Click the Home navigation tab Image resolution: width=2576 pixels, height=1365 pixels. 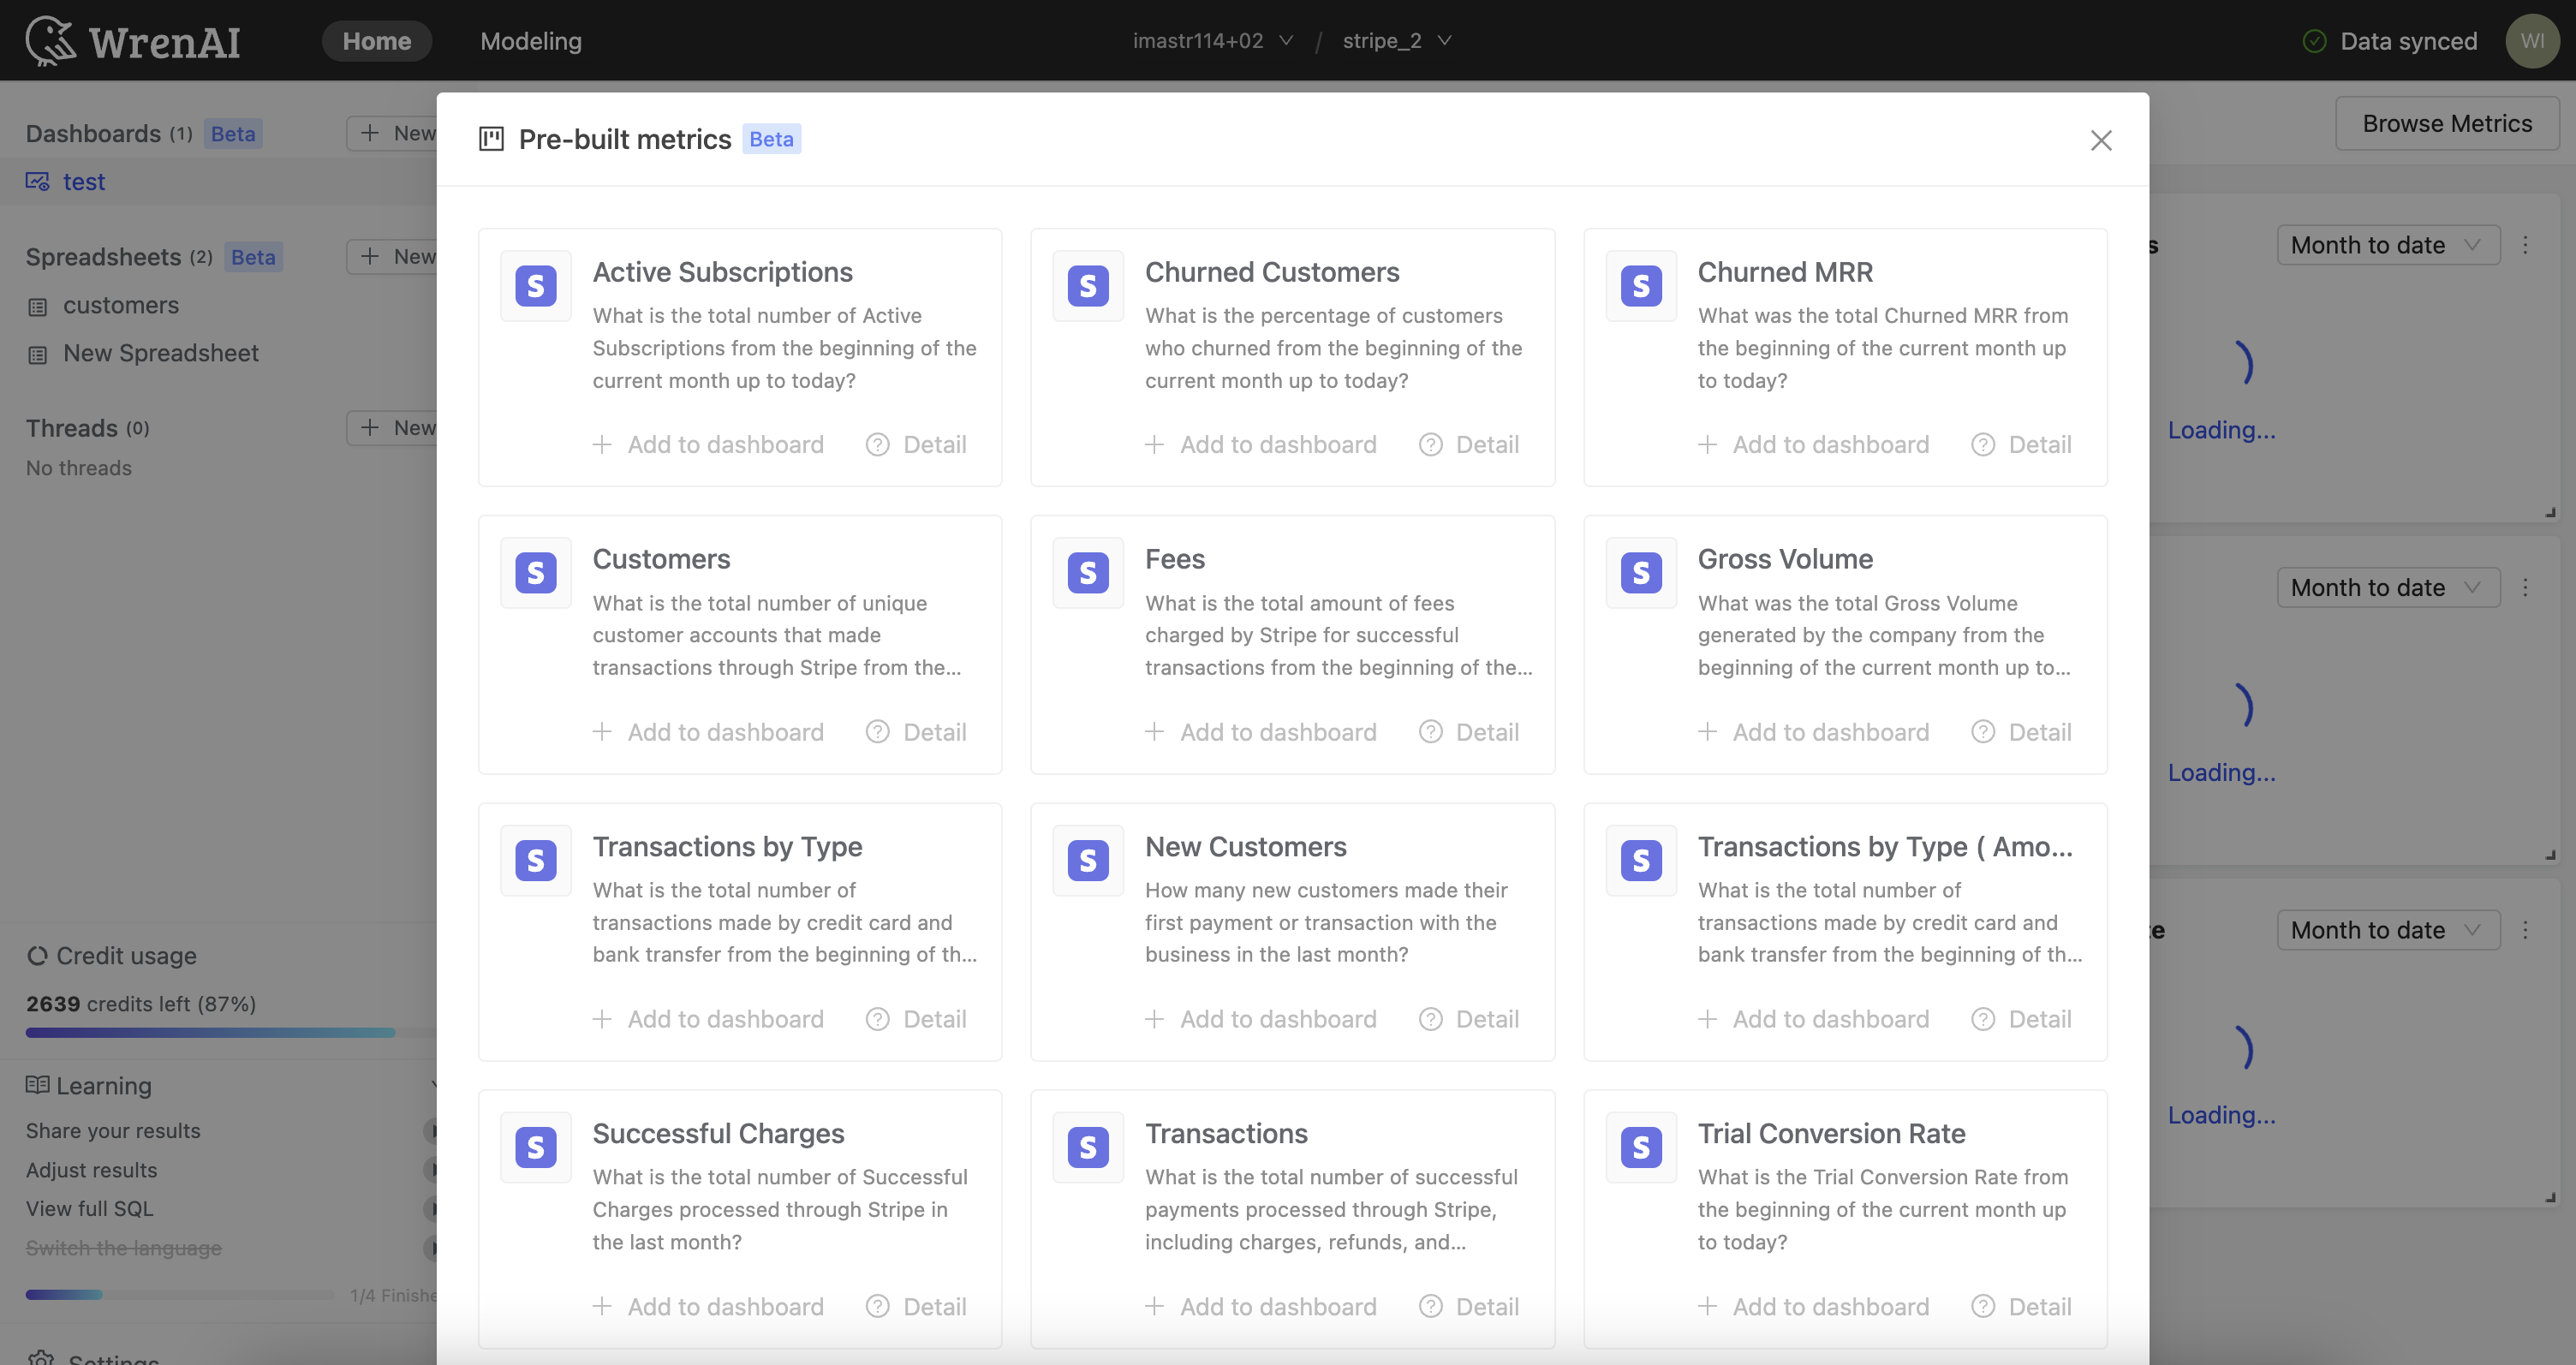pyautogui.click(x=377, y=39)
